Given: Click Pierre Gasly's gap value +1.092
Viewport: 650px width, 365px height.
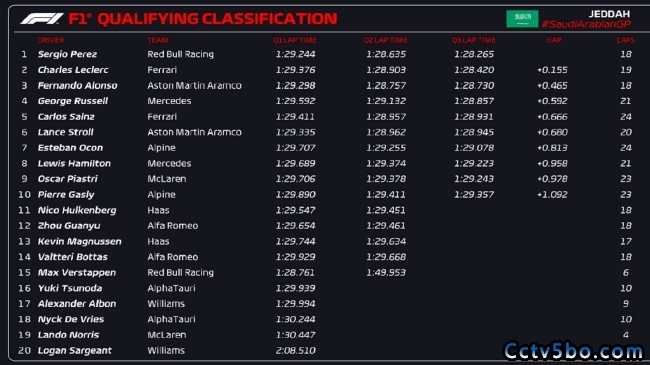Looking at the screenshot, I should pos(552,195).
